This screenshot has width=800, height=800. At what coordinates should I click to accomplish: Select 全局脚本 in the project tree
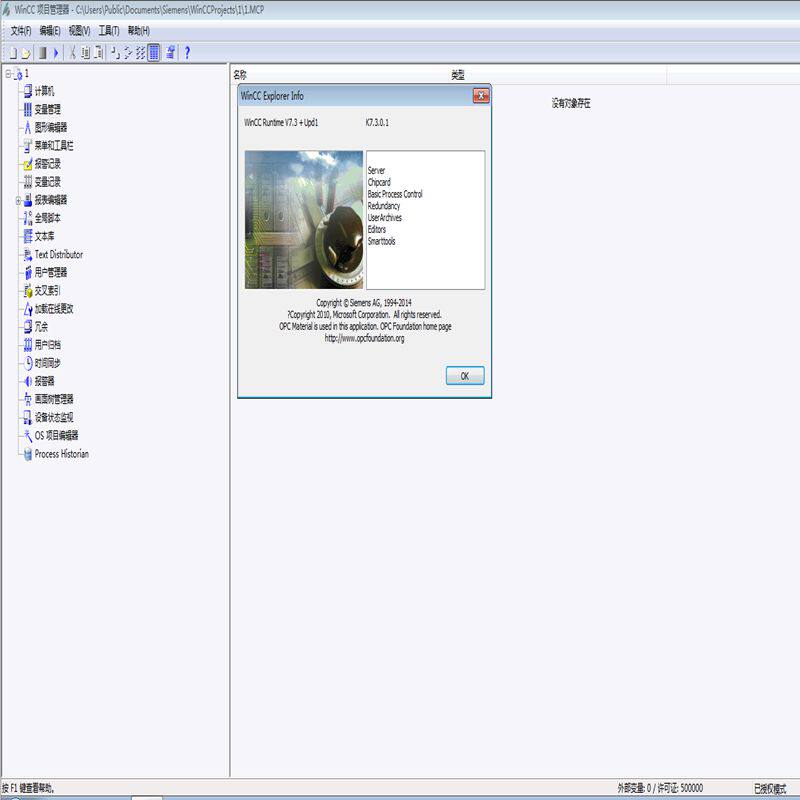47,218
